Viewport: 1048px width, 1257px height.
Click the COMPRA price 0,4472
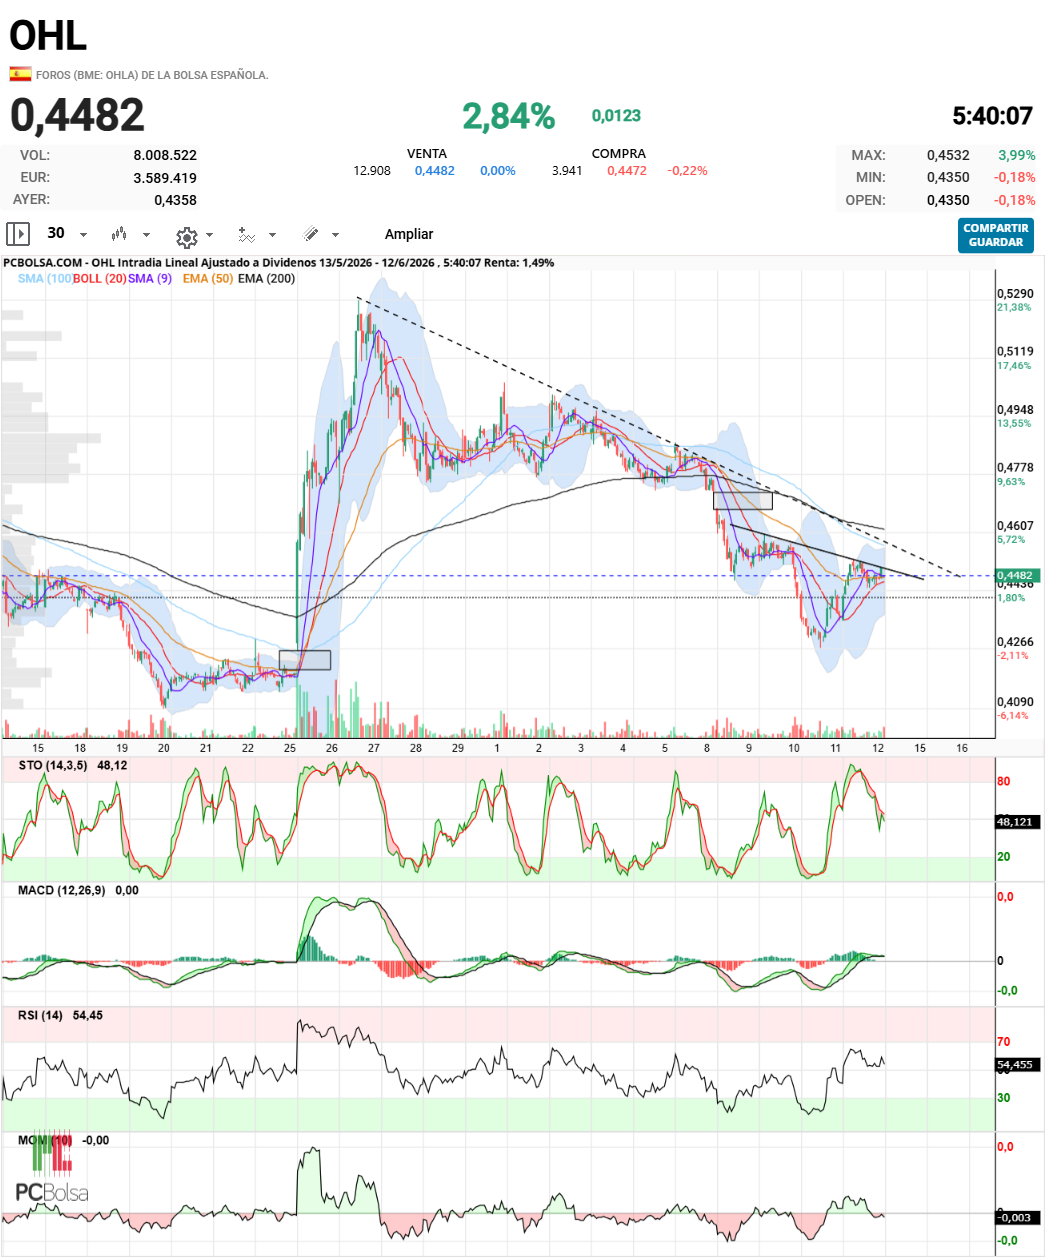pyautogui.click(x=627, y=171)
